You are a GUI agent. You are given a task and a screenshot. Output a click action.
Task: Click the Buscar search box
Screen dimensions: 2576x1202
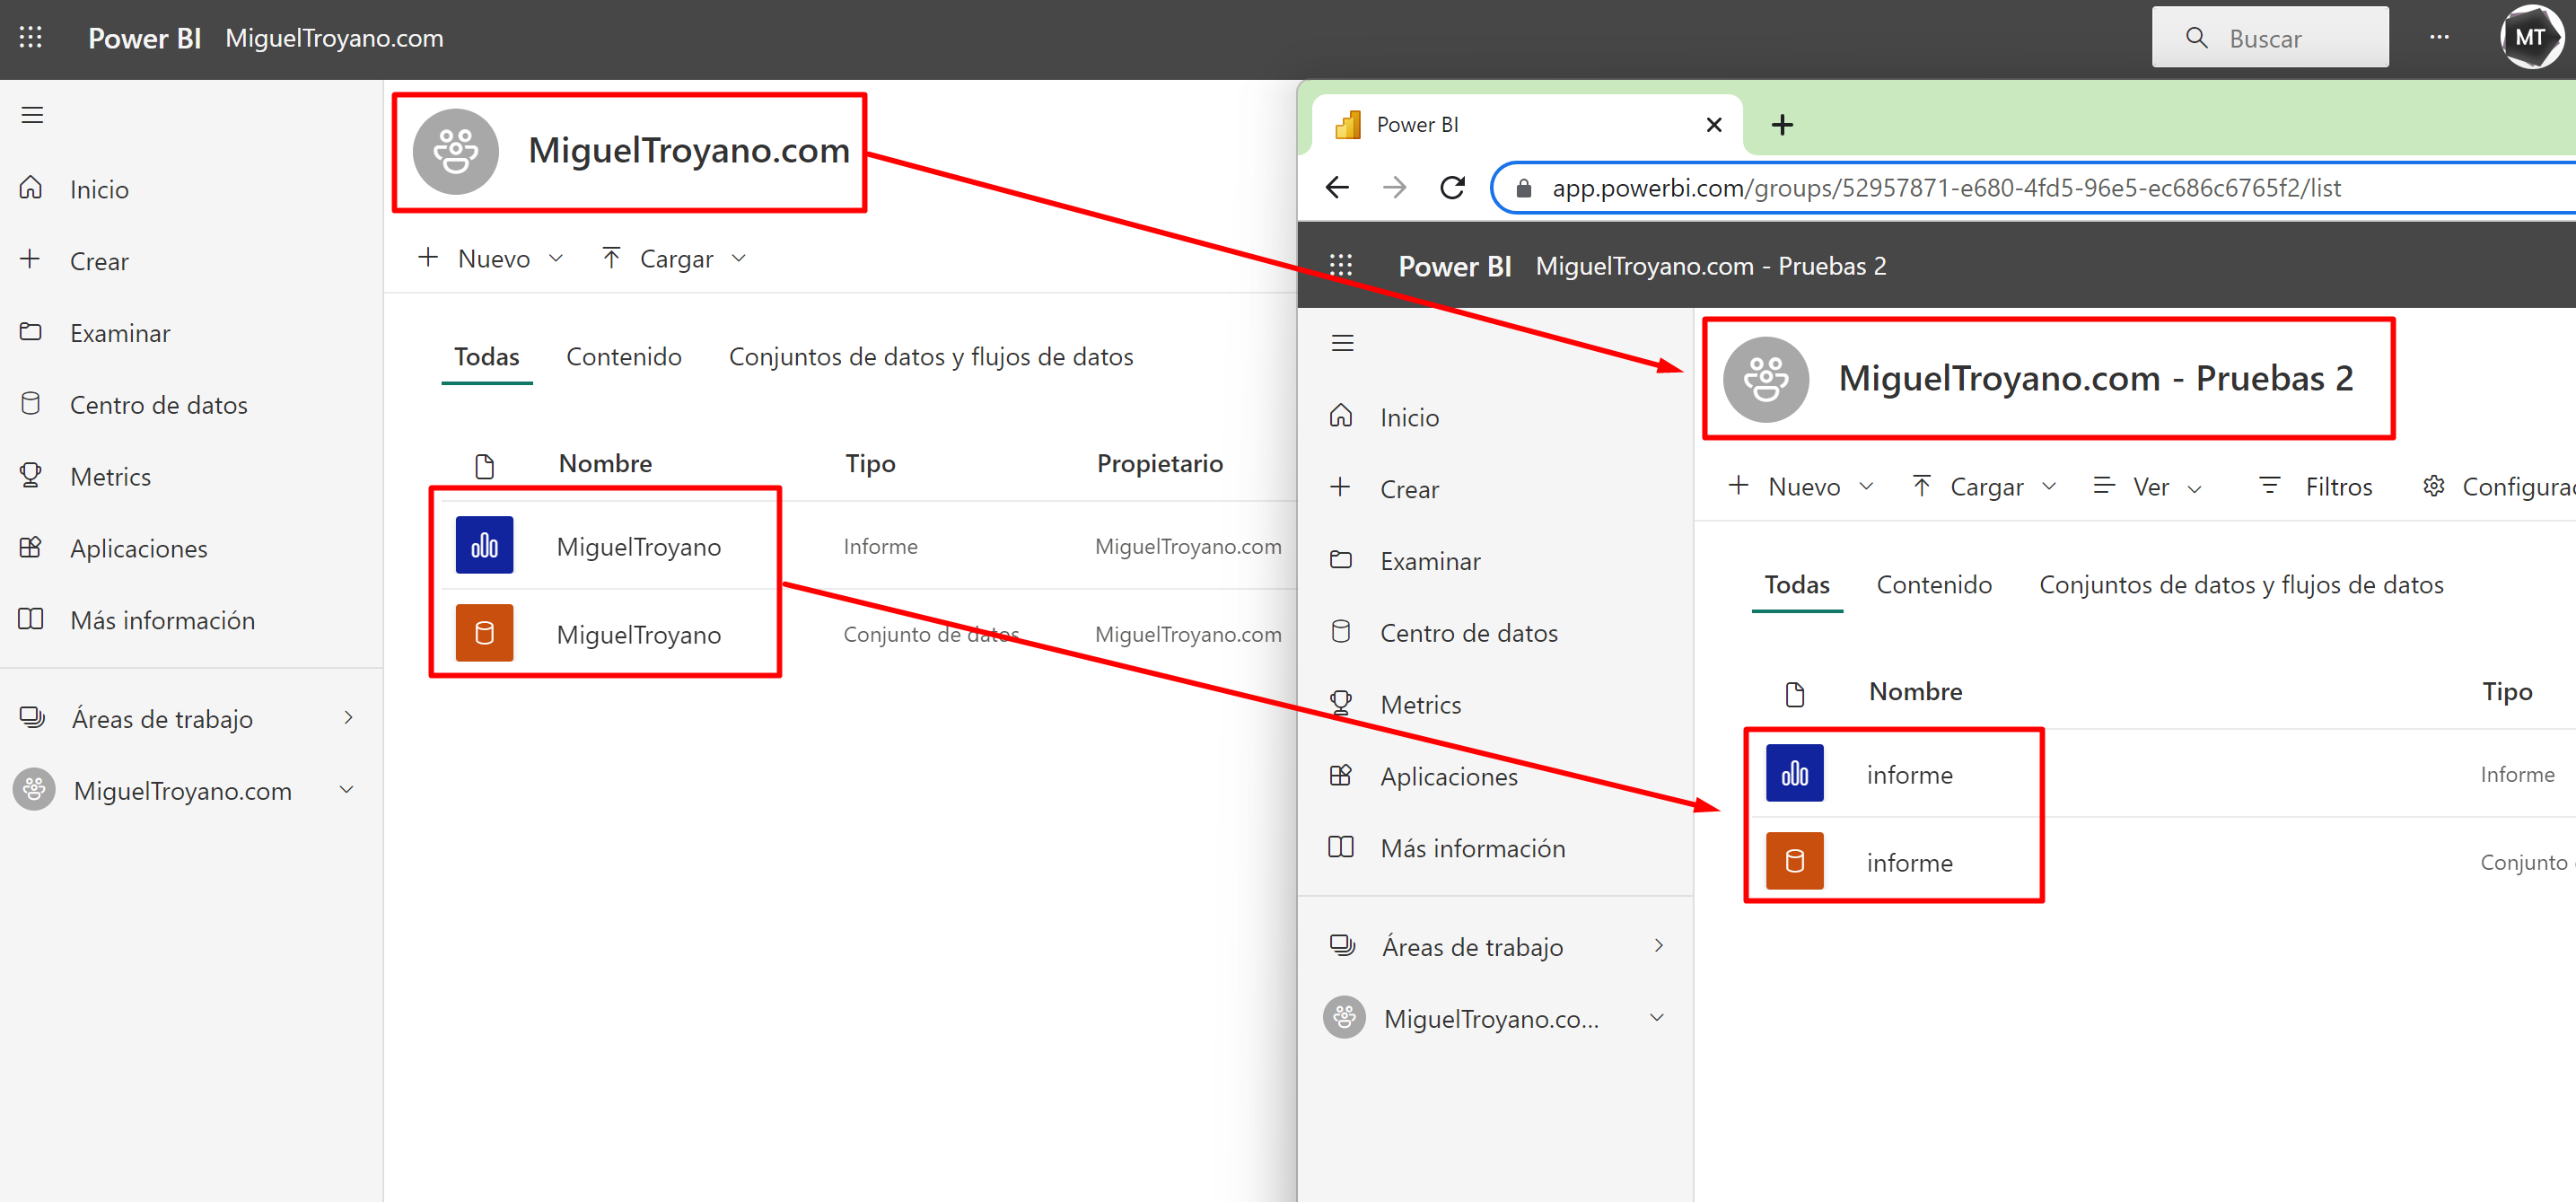[2269, 38]
